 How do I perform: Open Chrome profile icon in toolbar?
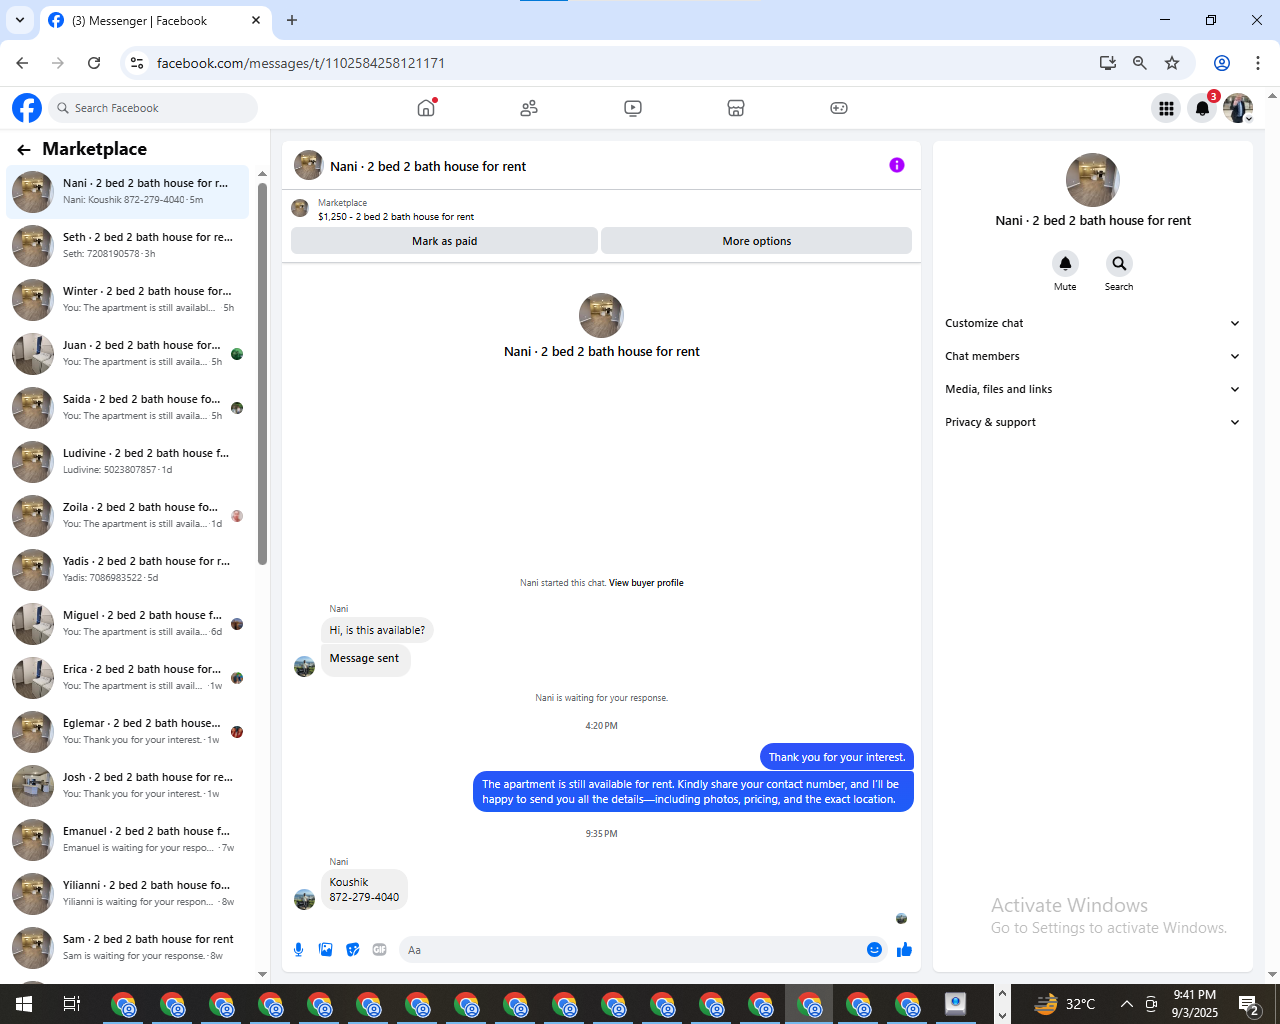point(1222,63)
